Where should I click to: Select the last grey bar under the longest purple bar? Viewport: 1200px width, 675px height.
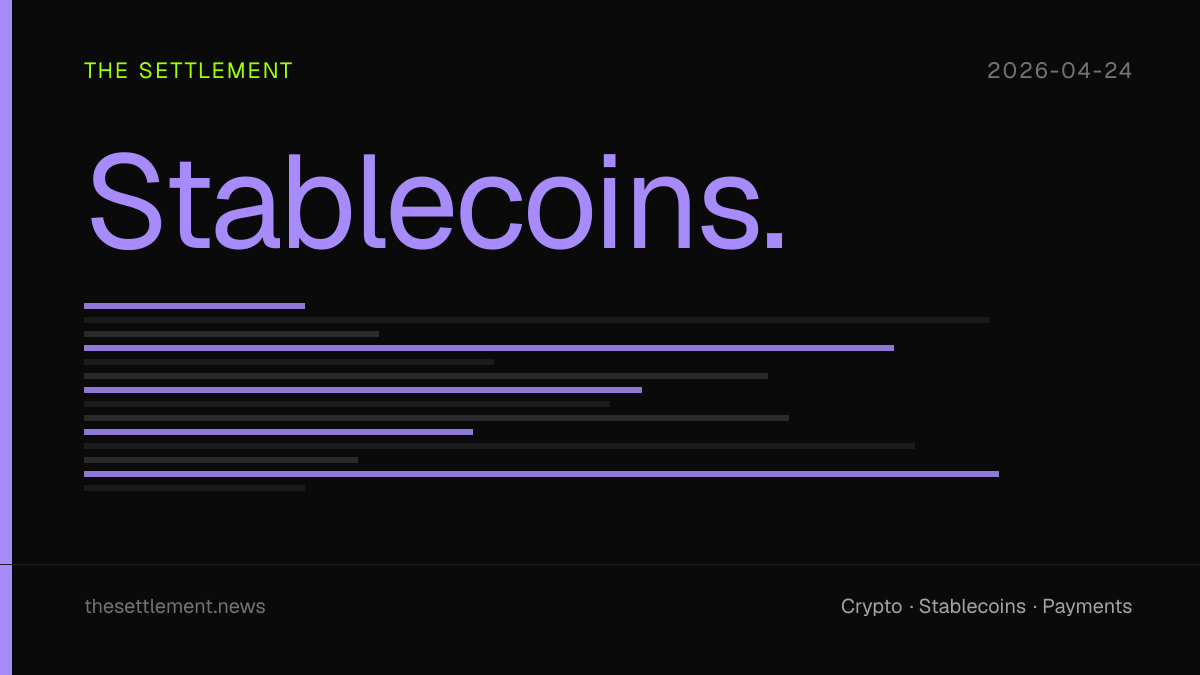pos(194,488)
